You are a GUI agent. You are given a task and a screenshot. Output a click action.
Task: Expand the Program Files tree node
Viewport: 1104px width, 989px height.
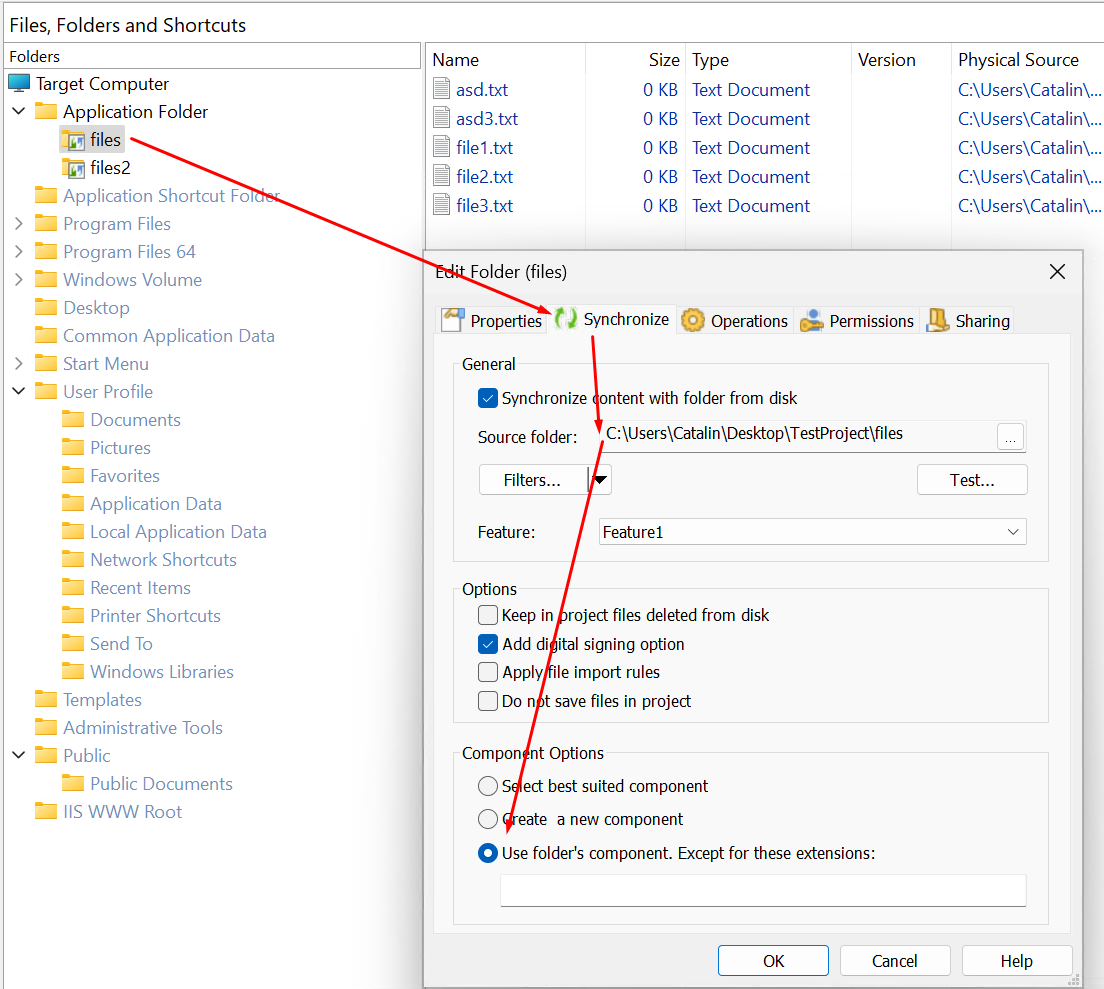pos(19,224)
